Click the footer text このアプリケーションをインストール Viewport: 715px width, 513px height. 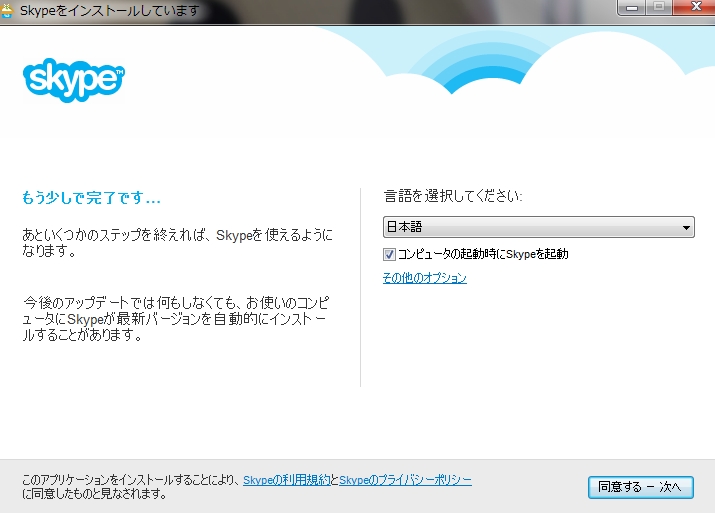coord(130,481)
